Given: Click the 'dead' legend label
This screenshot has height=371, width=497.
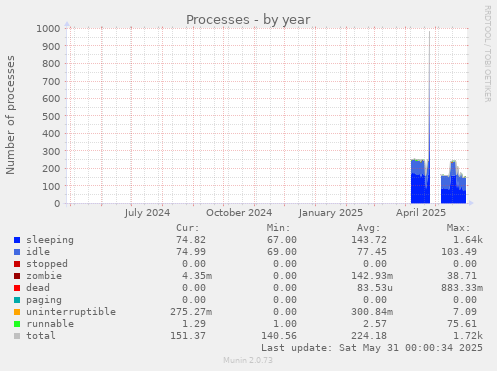Looking at the screenshot, I should 38,288.
